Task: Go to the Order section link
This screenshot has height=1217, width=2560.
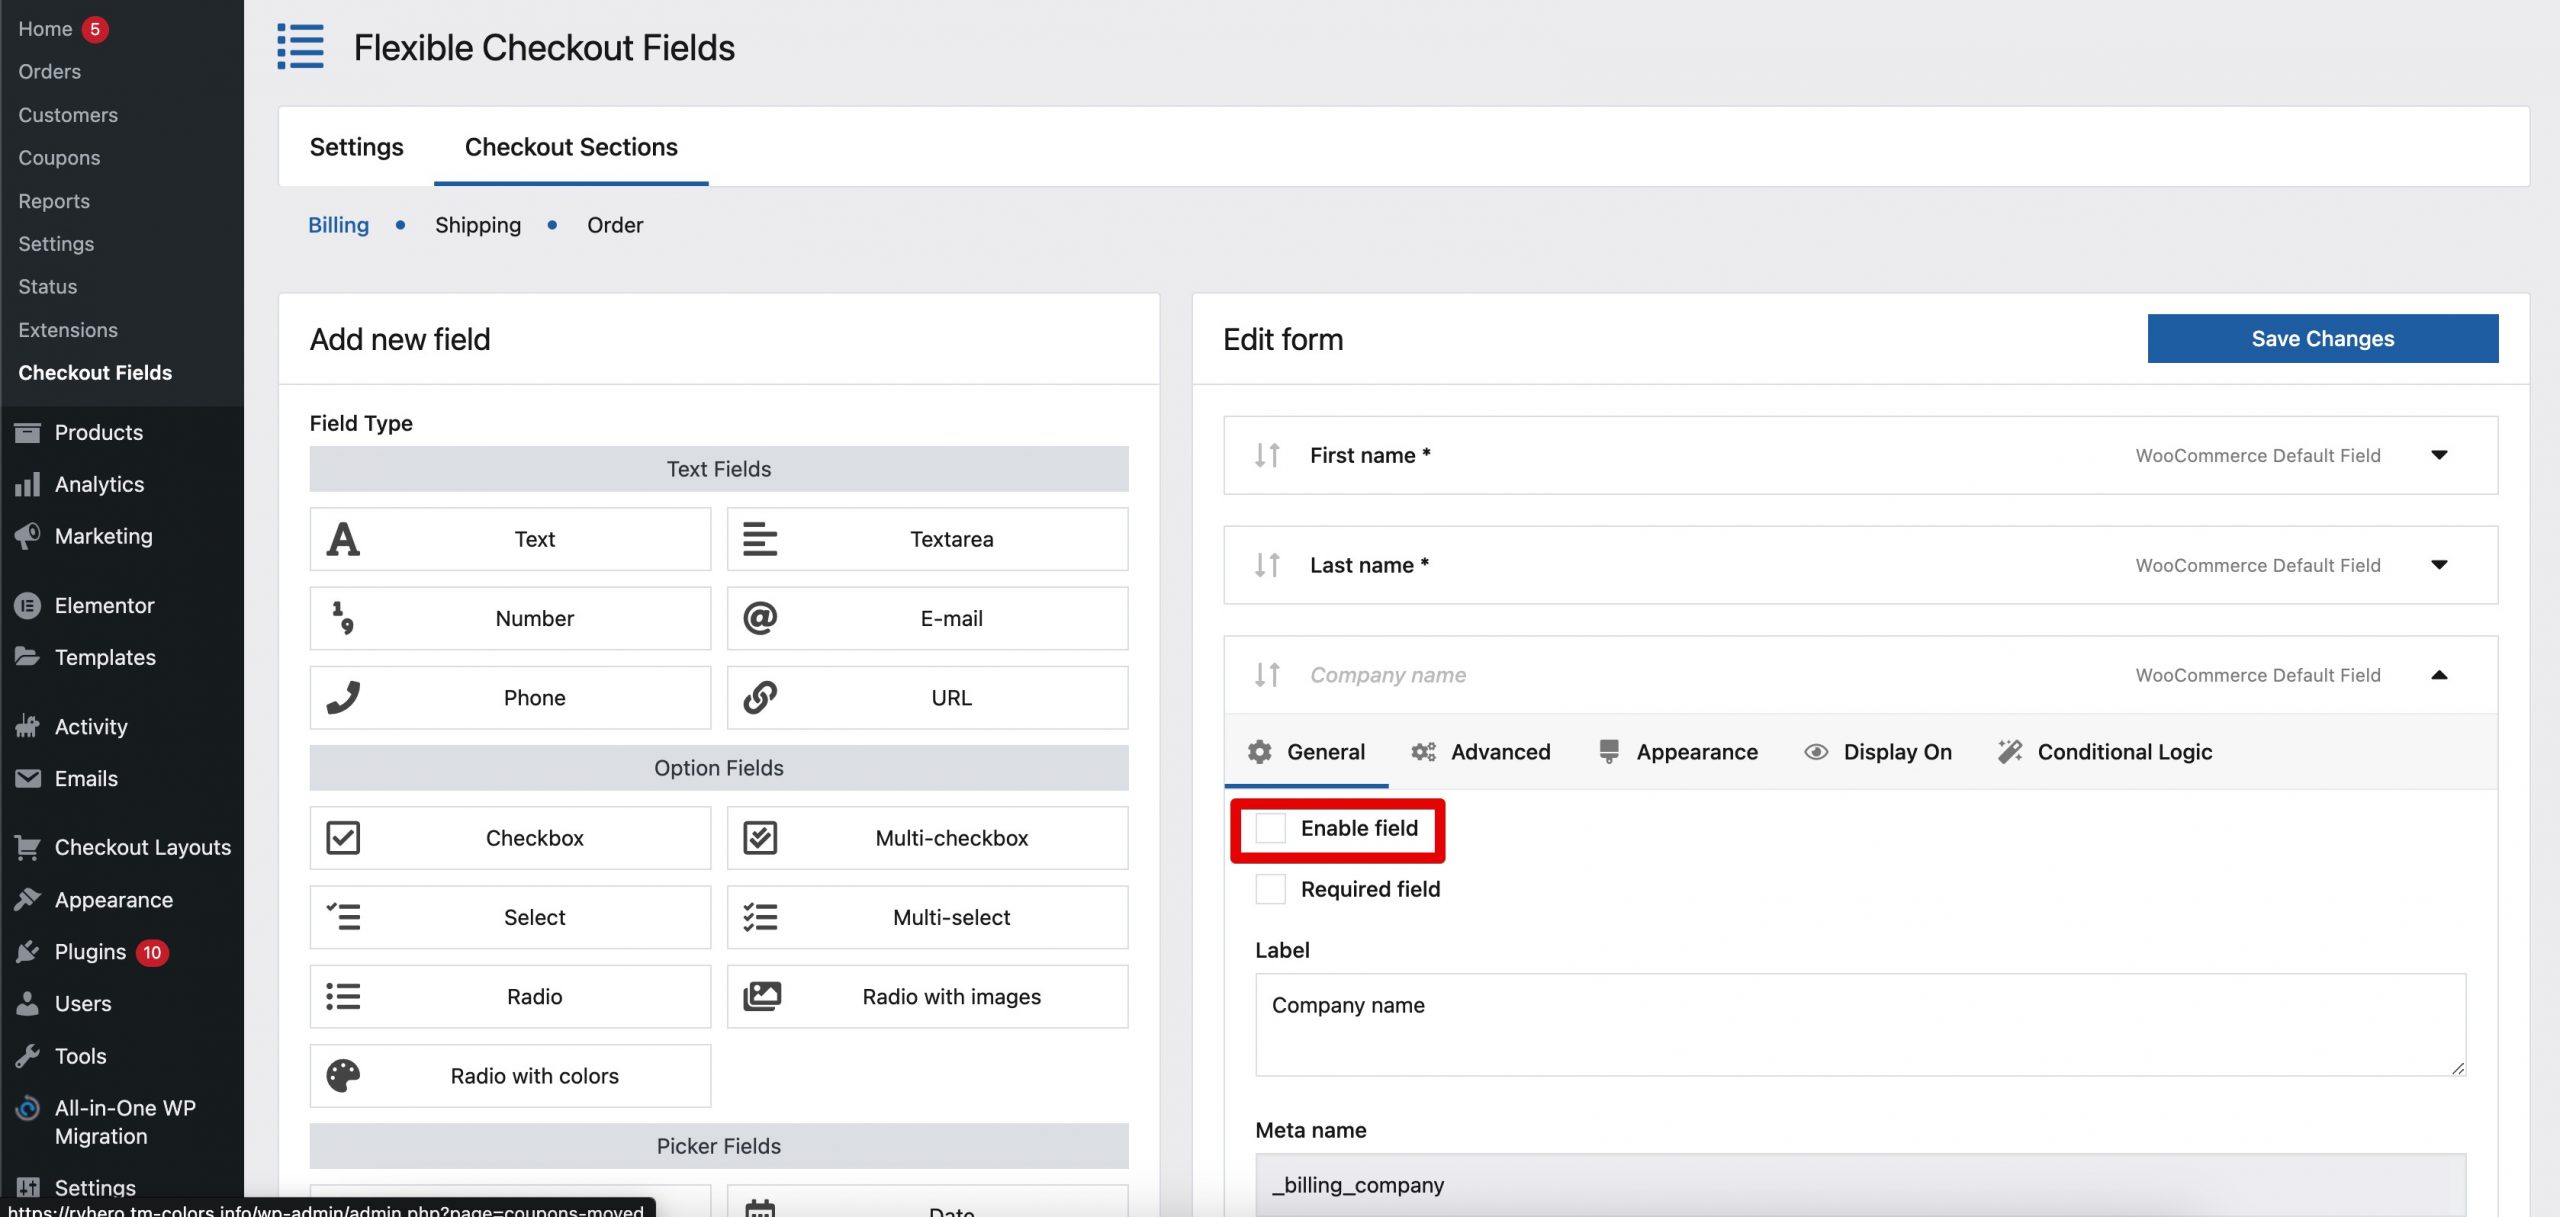Action: pos(615,225)
